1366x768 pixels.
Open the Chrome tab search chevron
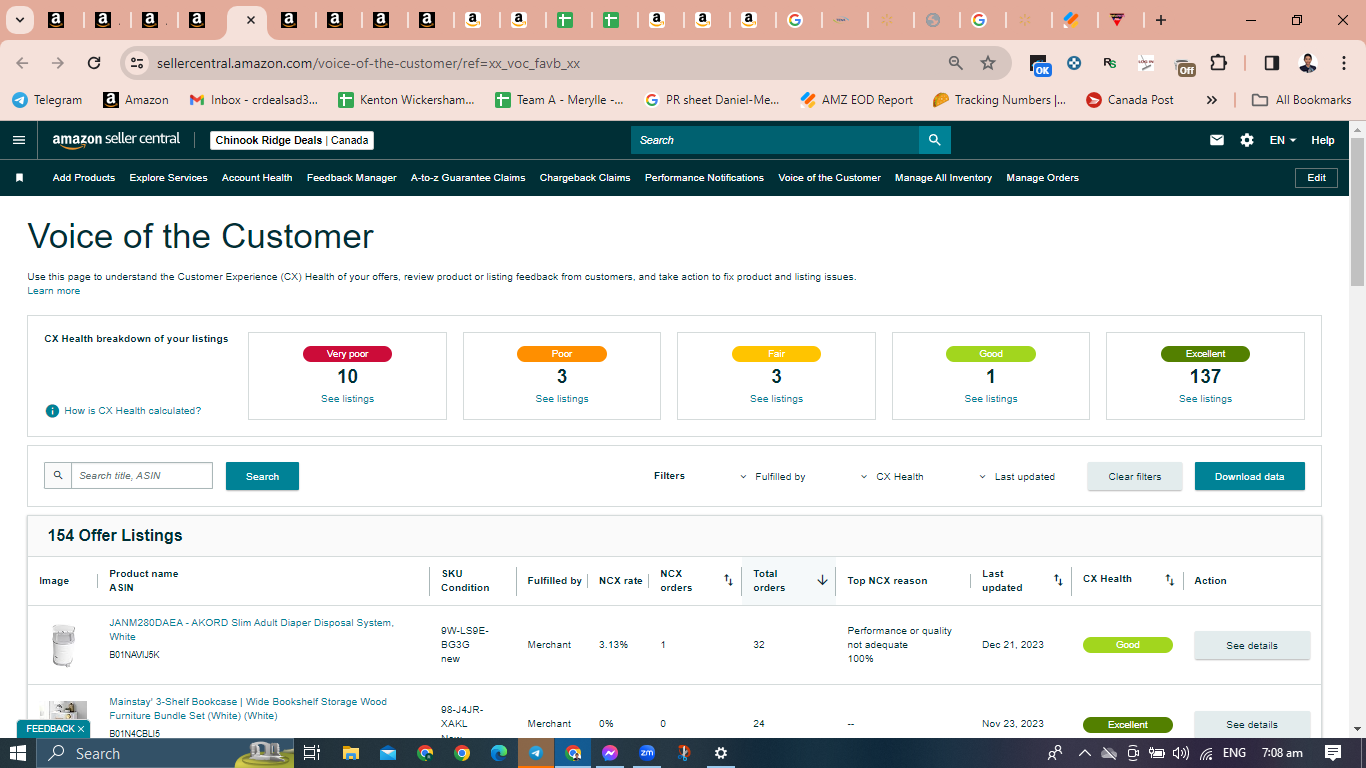pos(20,20)
